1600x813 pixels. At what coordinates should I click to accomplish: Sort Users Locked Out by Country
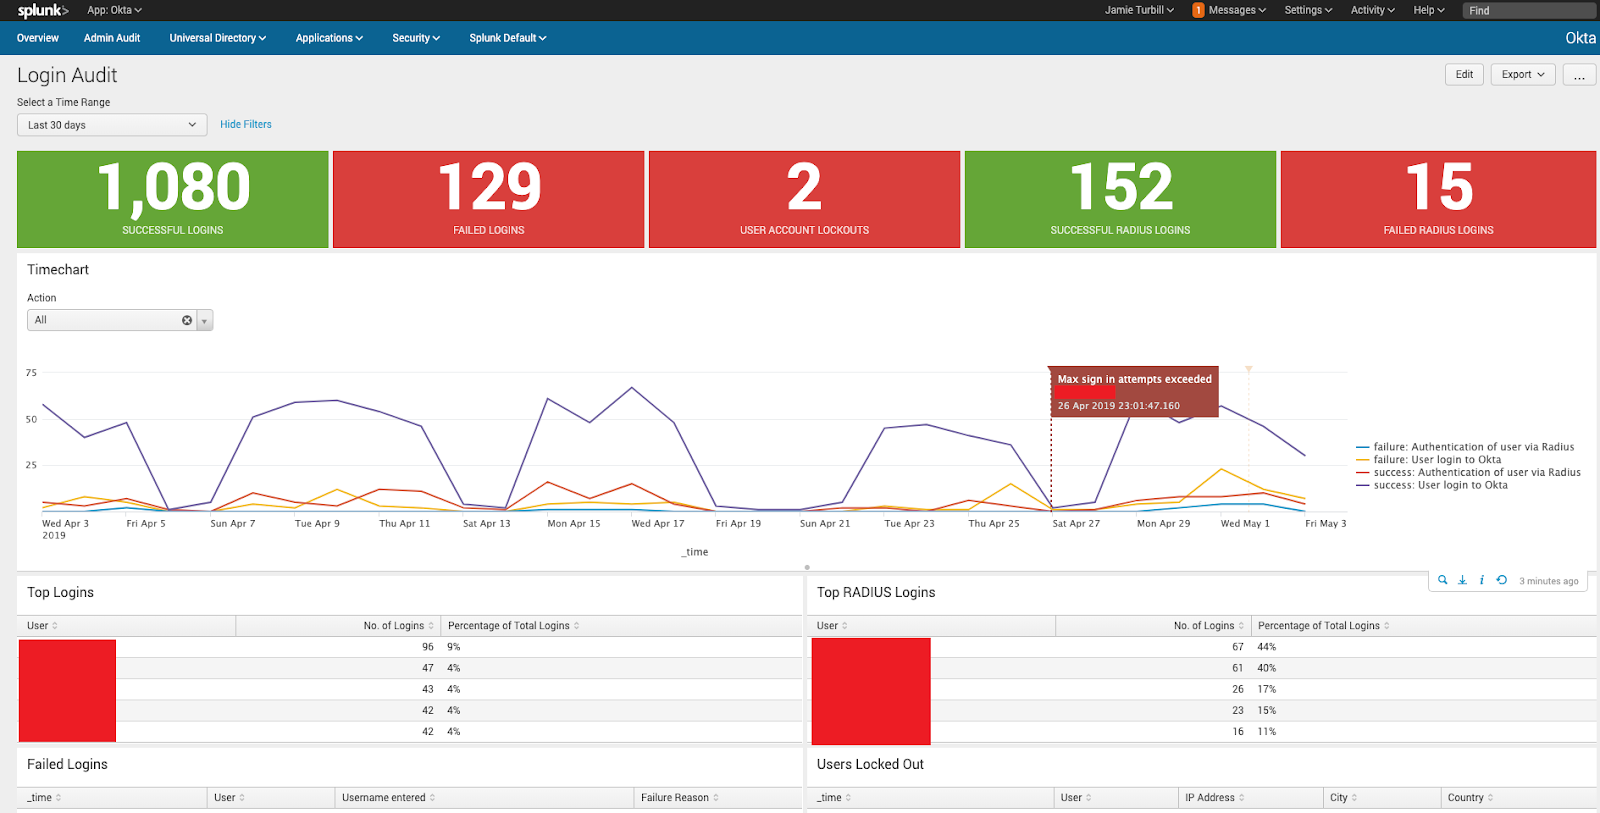[1518, 798]
